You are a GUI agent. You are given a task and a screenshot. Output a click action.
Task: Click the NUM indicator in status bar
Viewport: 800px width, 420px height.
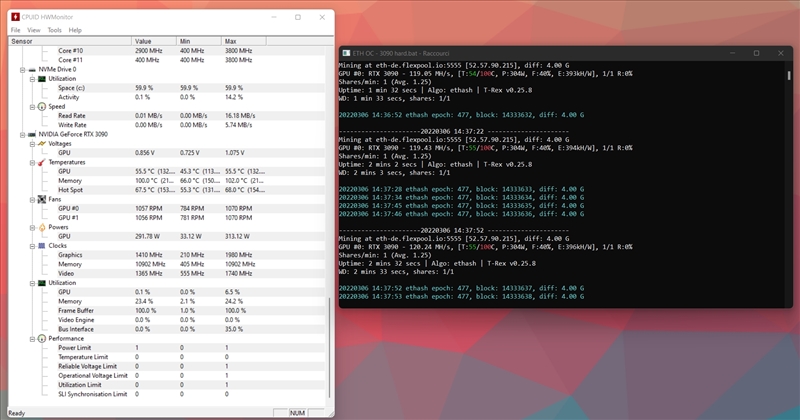[297, 413]
